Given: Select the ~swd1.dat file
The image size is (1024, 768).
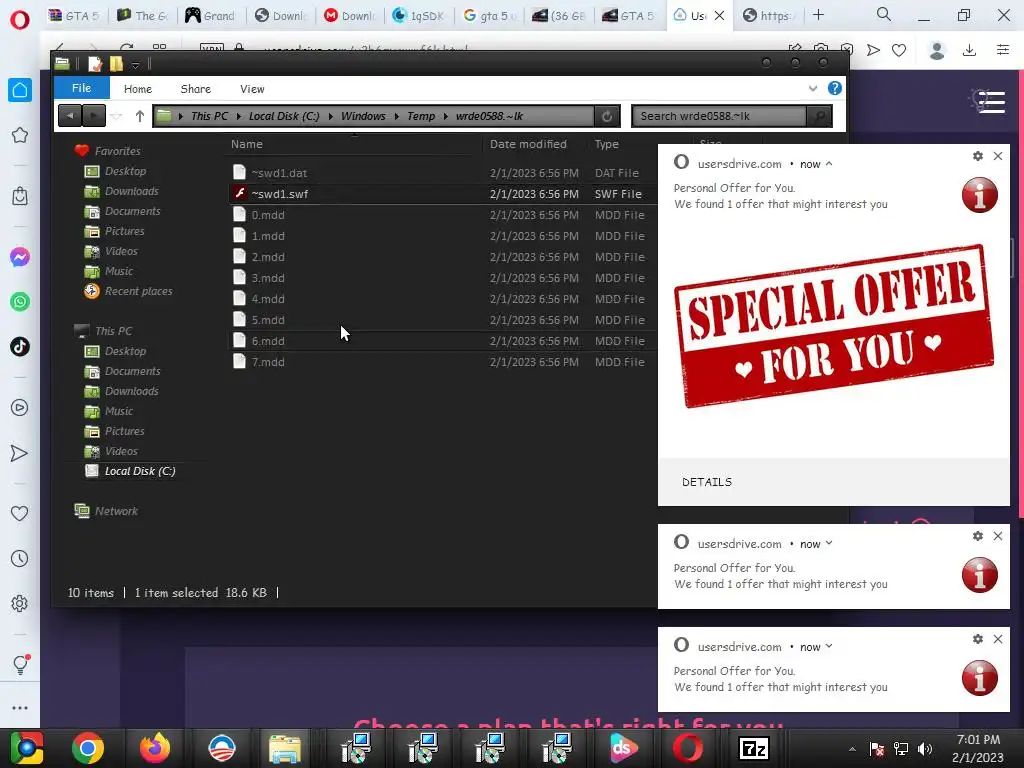Looking at the screenshot, I should click(x=279, y=173).
